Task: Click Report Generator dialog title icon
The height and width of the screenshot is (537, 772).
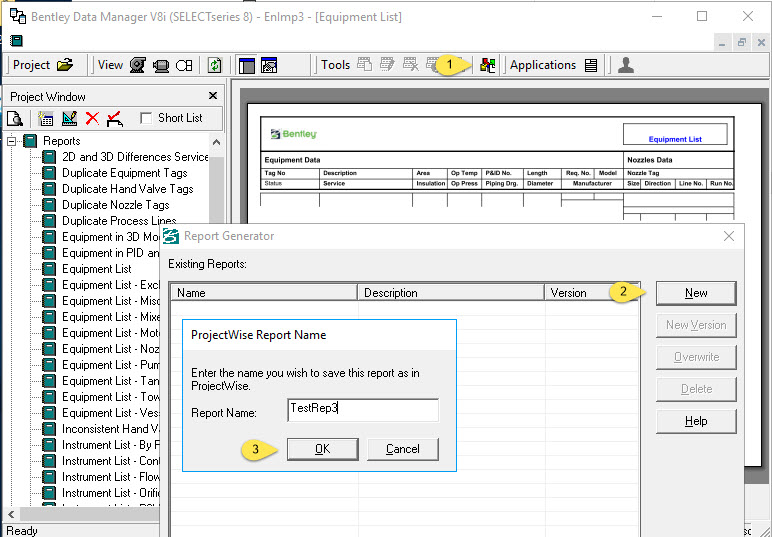Action: 171,236
